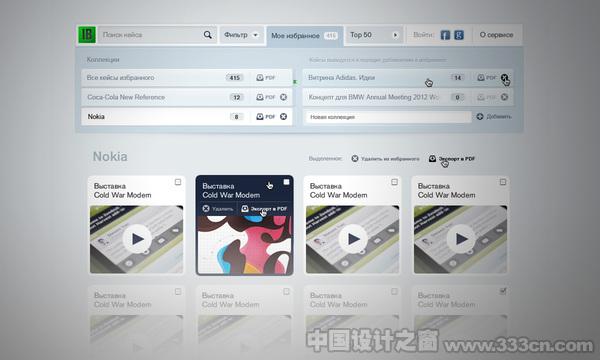Export the Nokia collection PDF icon
600x360 pixels.
coord(265,117)
